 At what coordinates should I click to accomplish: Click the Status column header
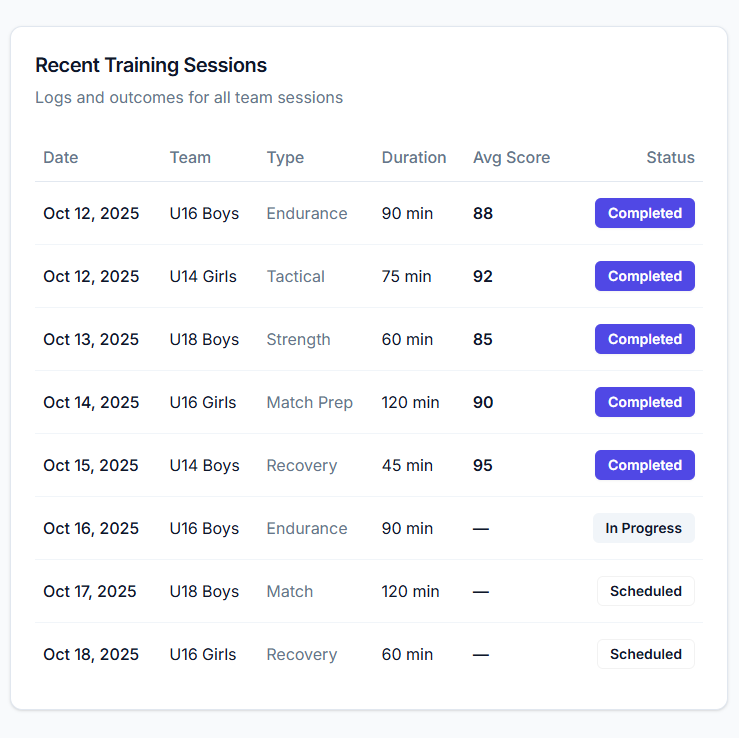pos(670,157)
